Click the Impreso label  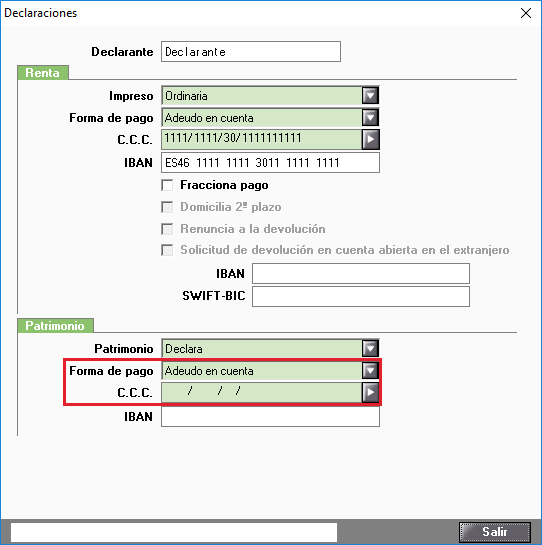pyautogui.click(x=131, y=96)
